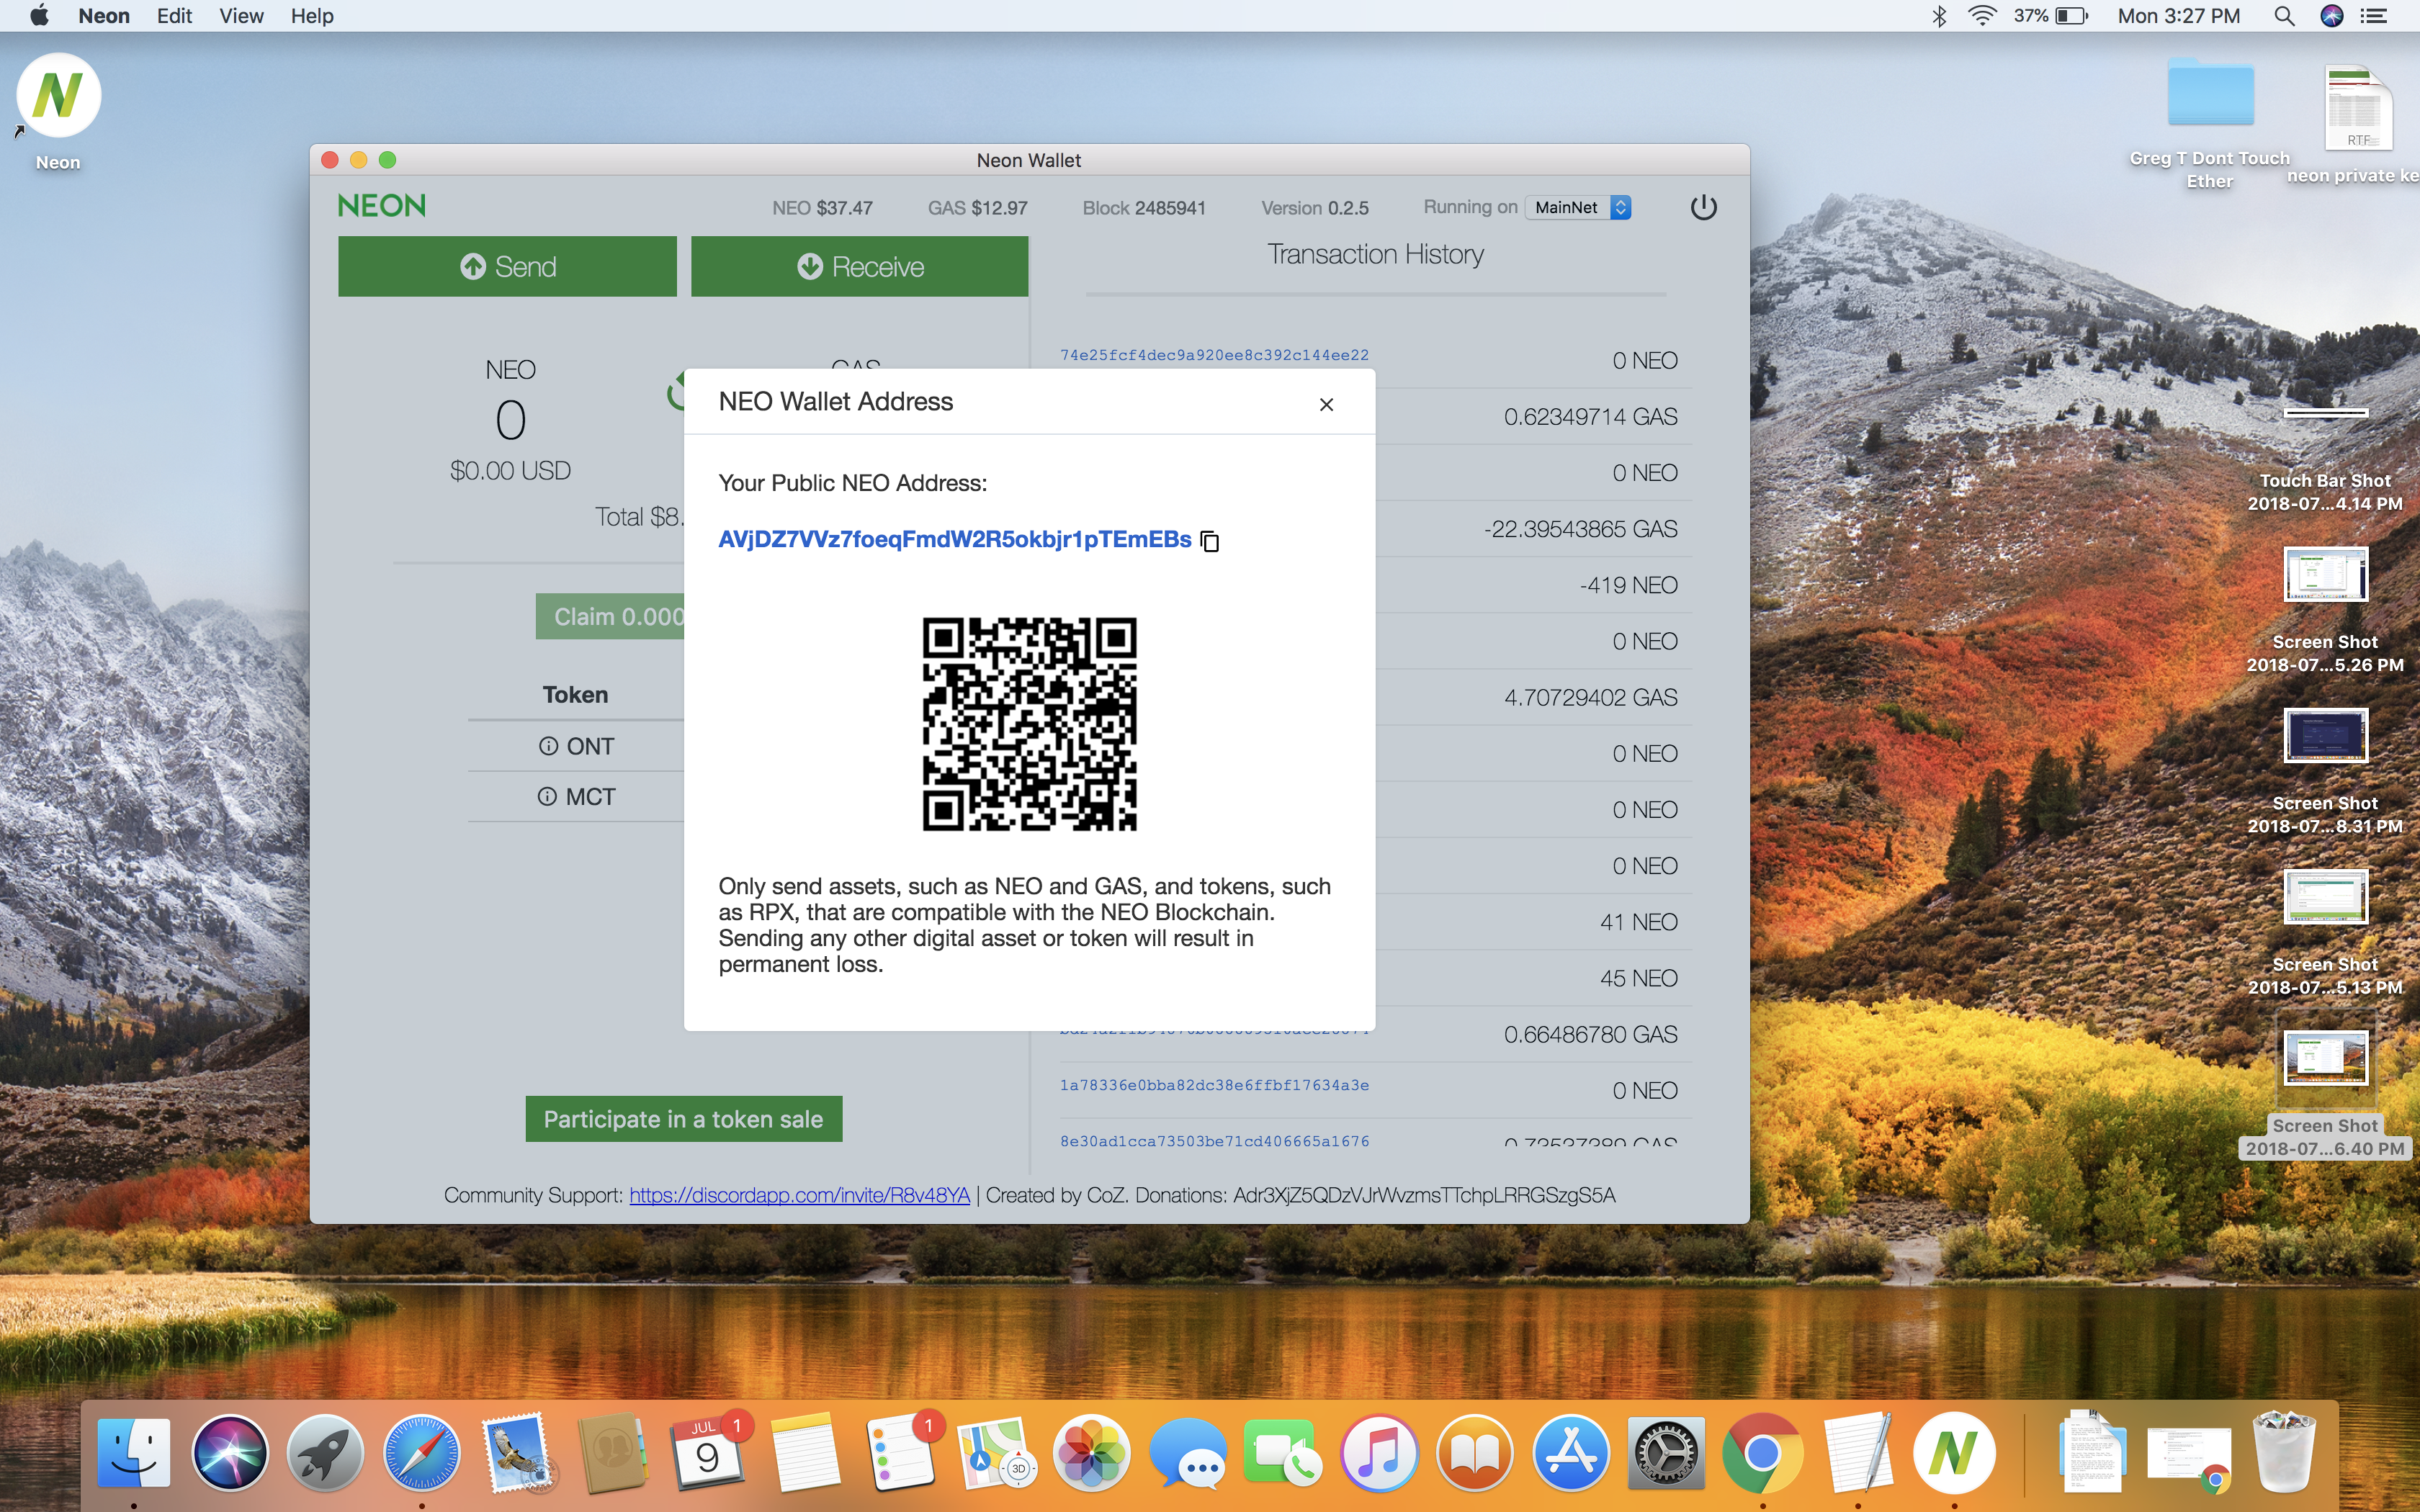2420x1512 pixels.
Task: Open App Store from the Dock
Action: [1571, 1453]
